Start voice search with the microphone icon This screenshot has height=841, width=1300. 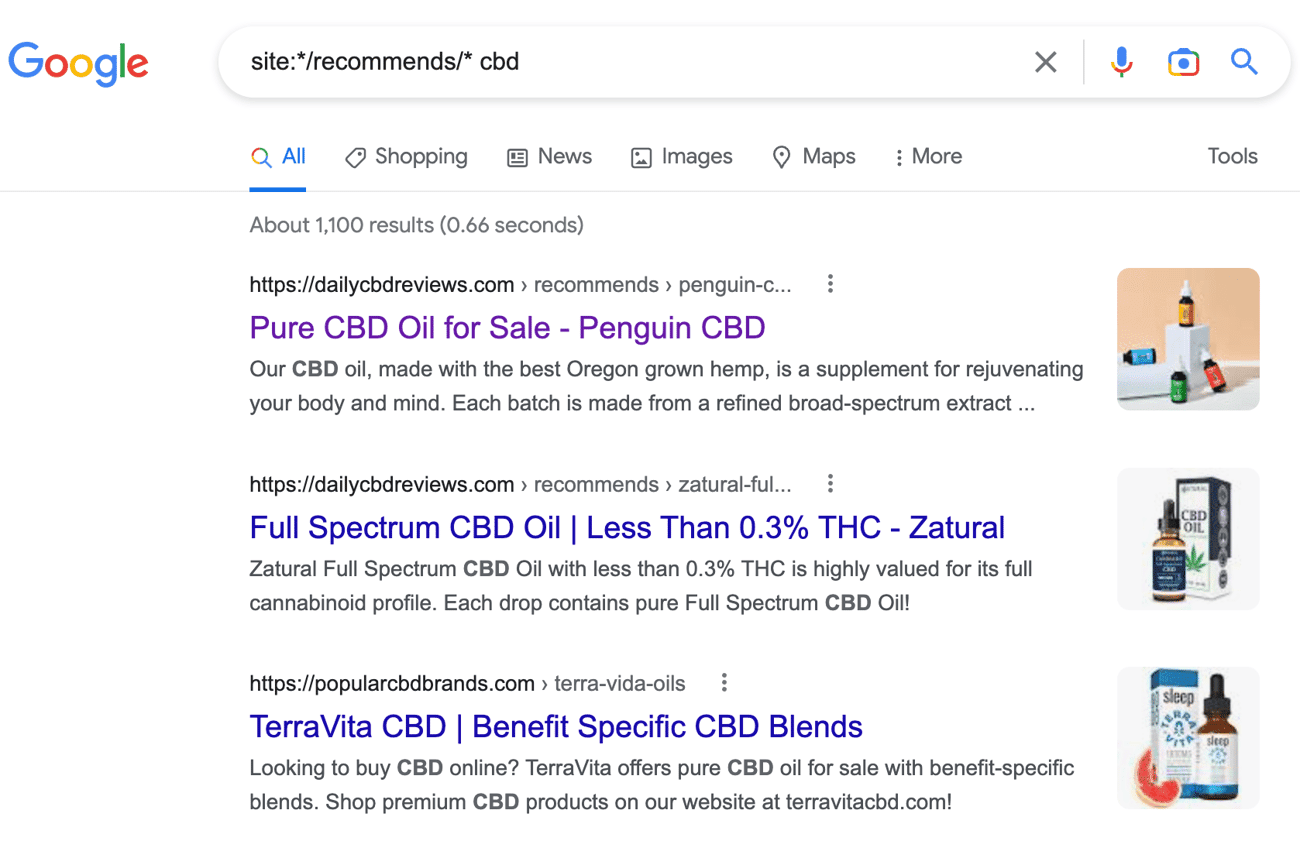click(x=1122, y=62)
